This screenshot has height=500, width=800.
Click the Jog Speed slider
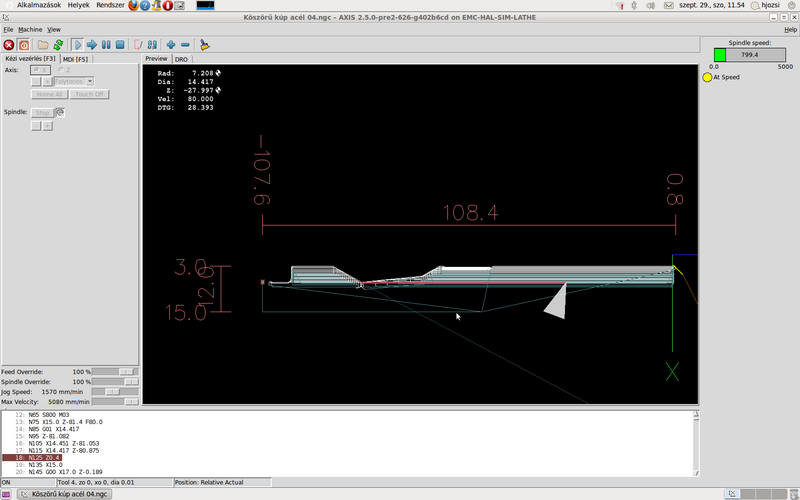(112, 392)
